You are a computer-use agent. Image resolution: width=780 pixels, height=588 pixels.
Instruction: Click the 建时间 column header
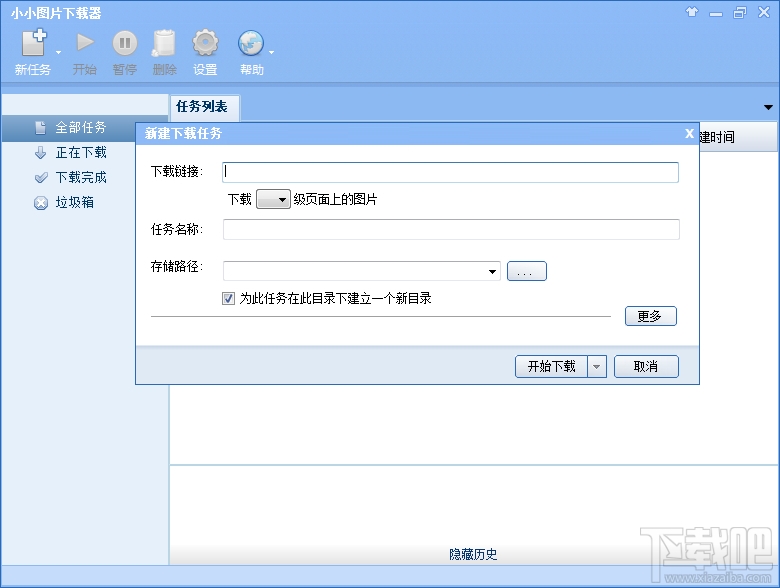click(738, 137)
